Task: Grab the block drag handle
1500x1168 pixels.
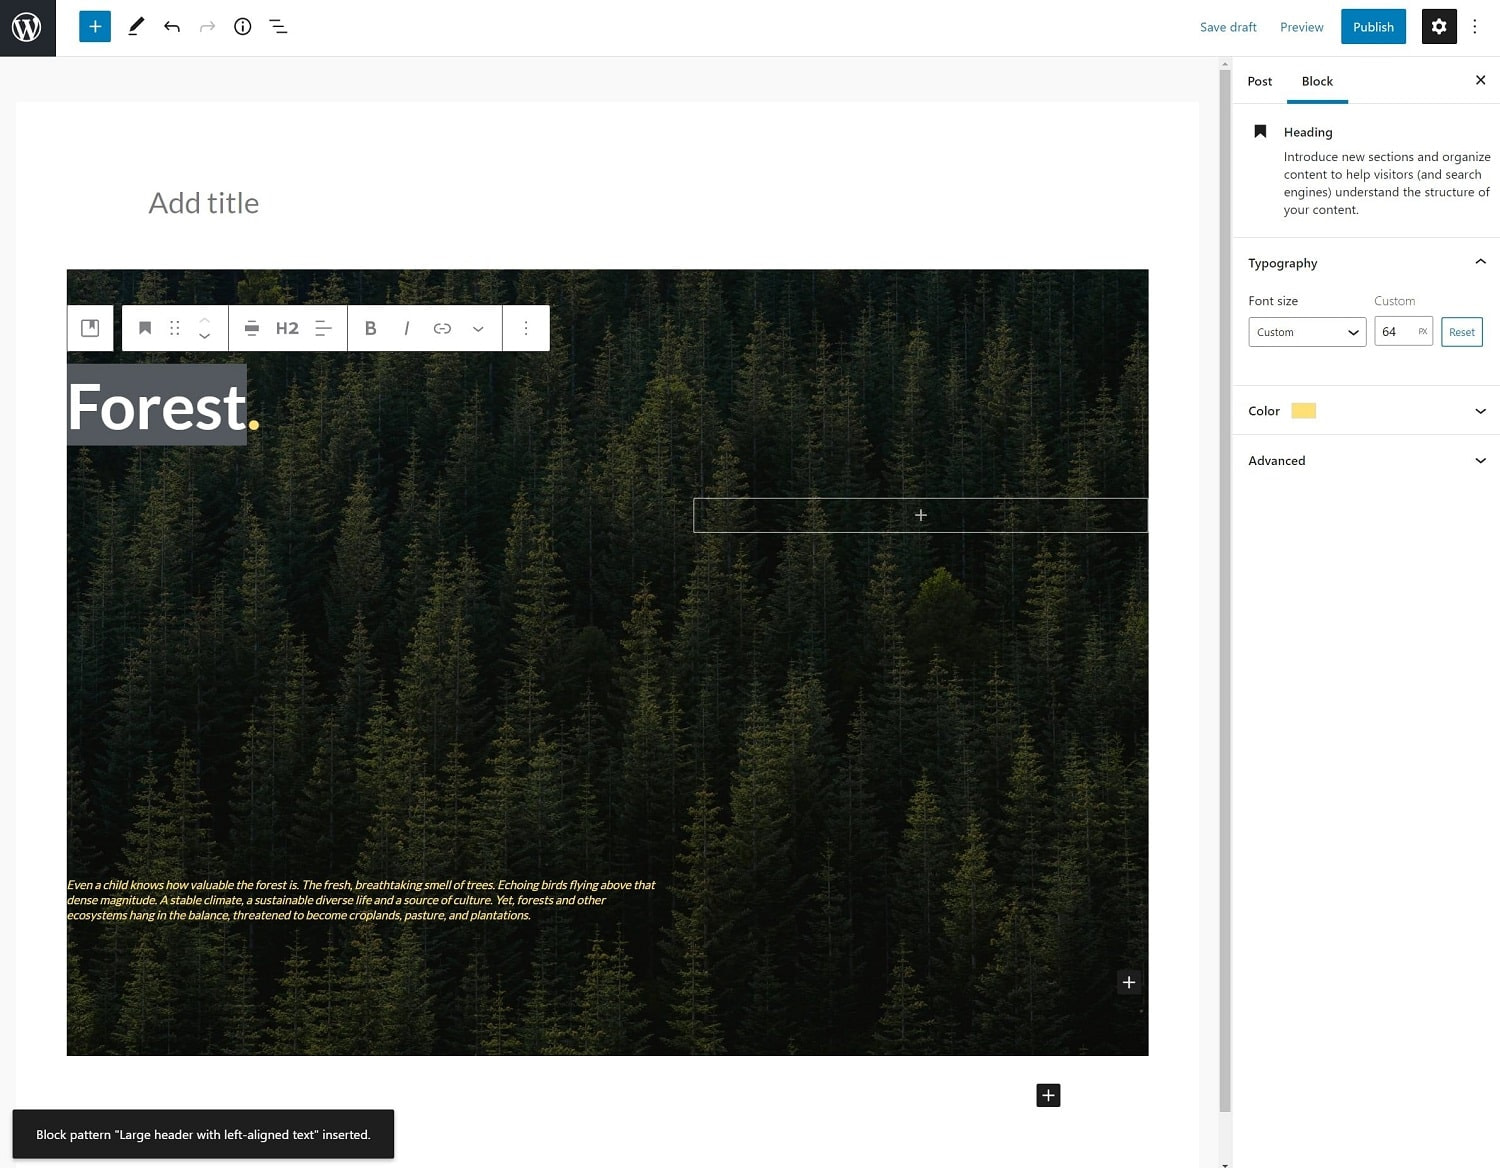Action: (x=174, y=328)
